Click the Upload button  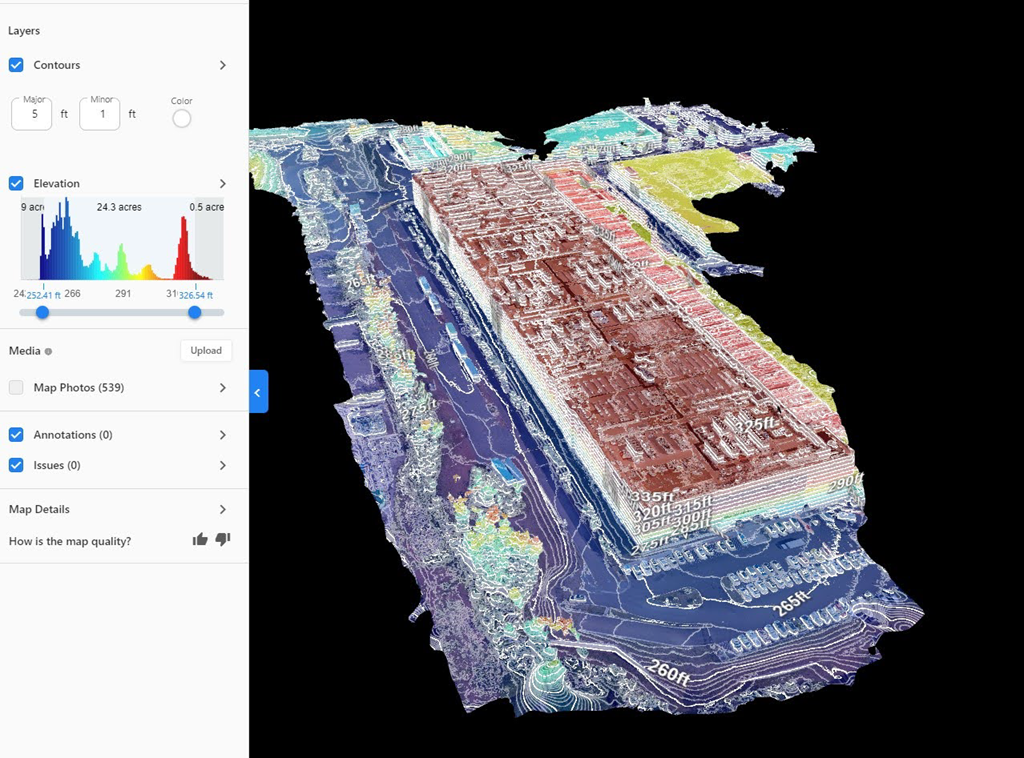coord(206,351)
